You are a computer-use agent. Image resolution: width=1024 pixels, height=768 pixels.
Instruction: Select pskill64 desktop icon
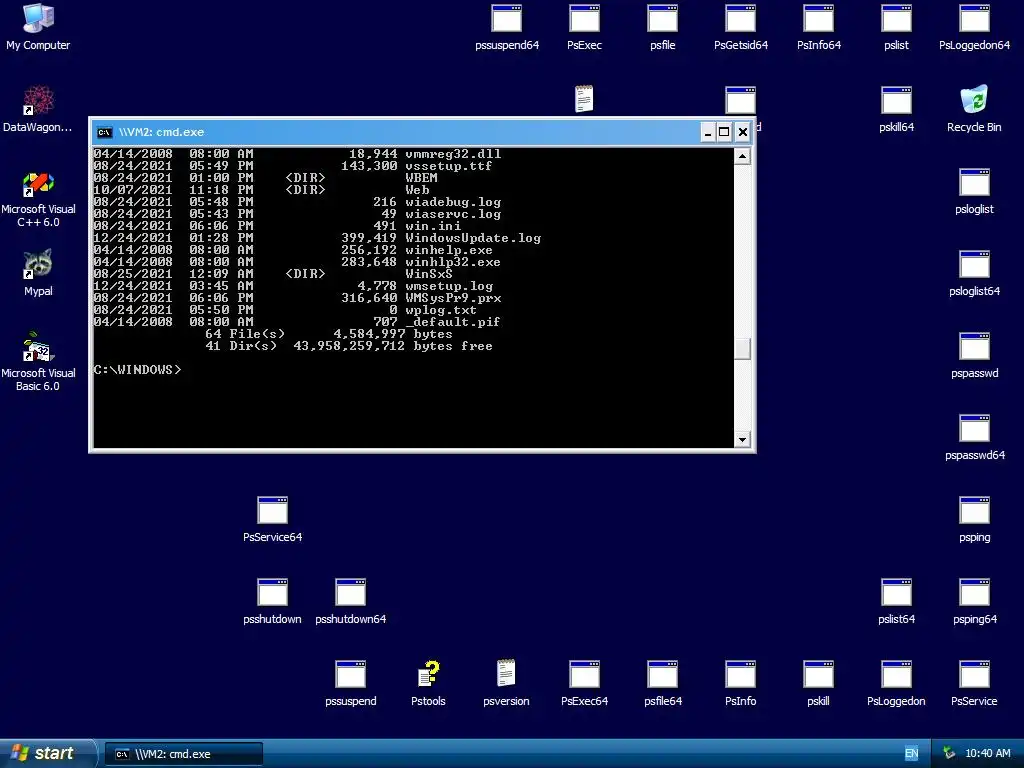[x=896, y=109]
